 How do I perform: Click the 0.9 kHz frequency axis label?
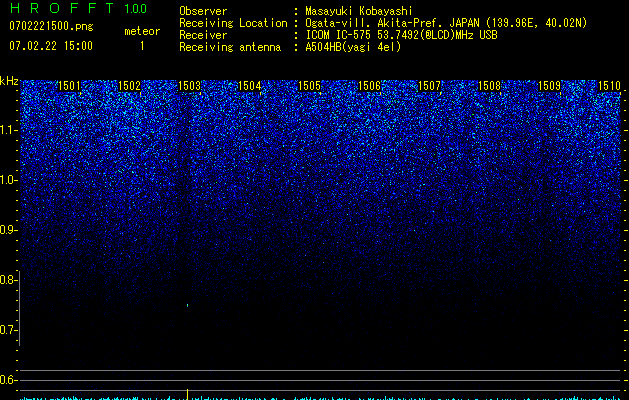(x=8, y=230)
